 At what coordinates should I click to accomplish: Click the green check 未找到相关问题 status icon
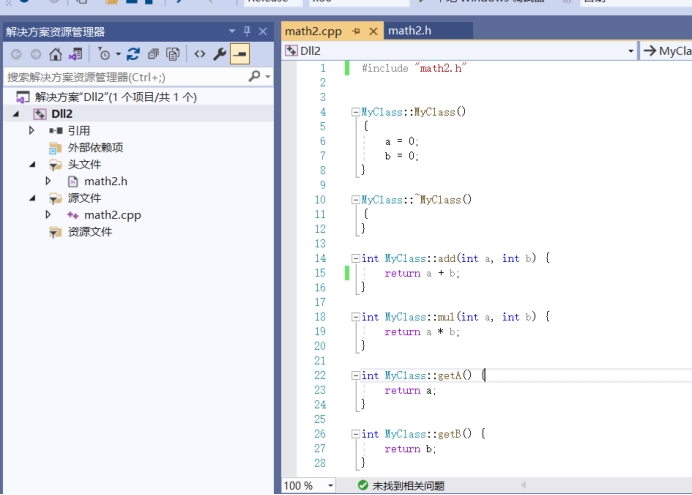pos(363,485)
